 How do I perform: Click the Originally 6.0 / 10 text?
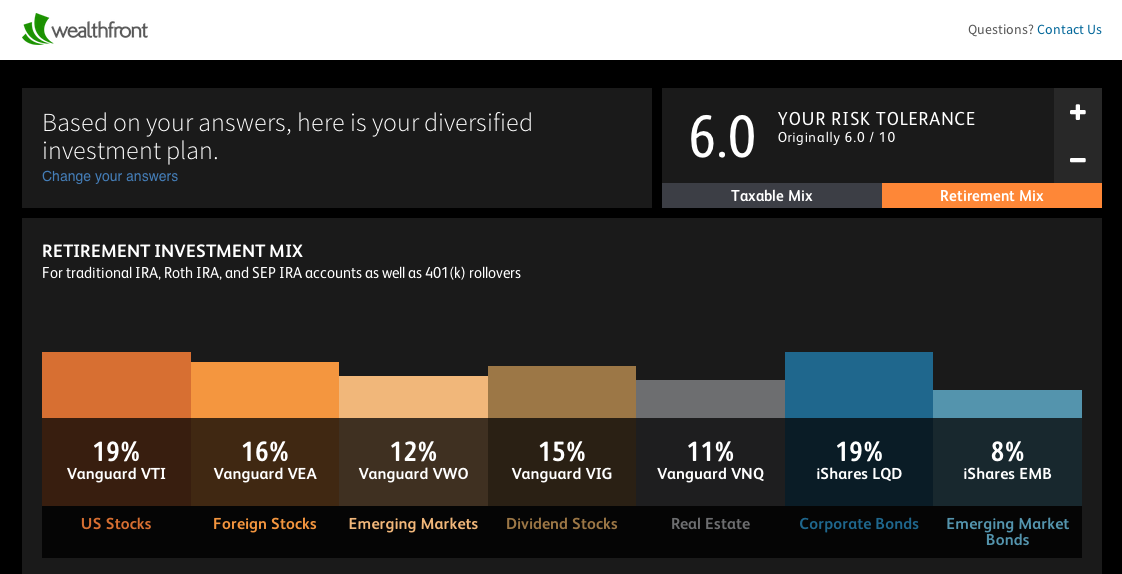pos(836,137)
